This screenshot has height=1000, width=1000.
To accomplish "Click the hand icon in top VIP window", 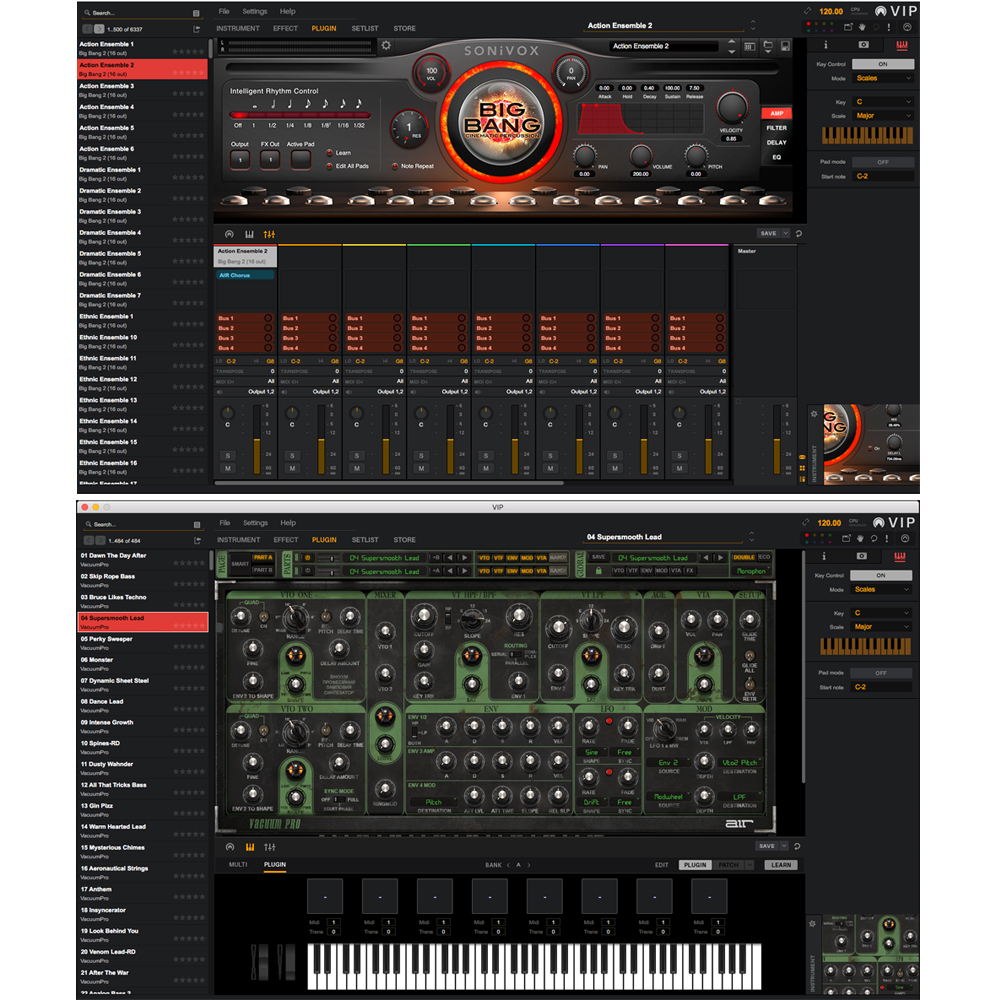I will (x=862, y=27).
